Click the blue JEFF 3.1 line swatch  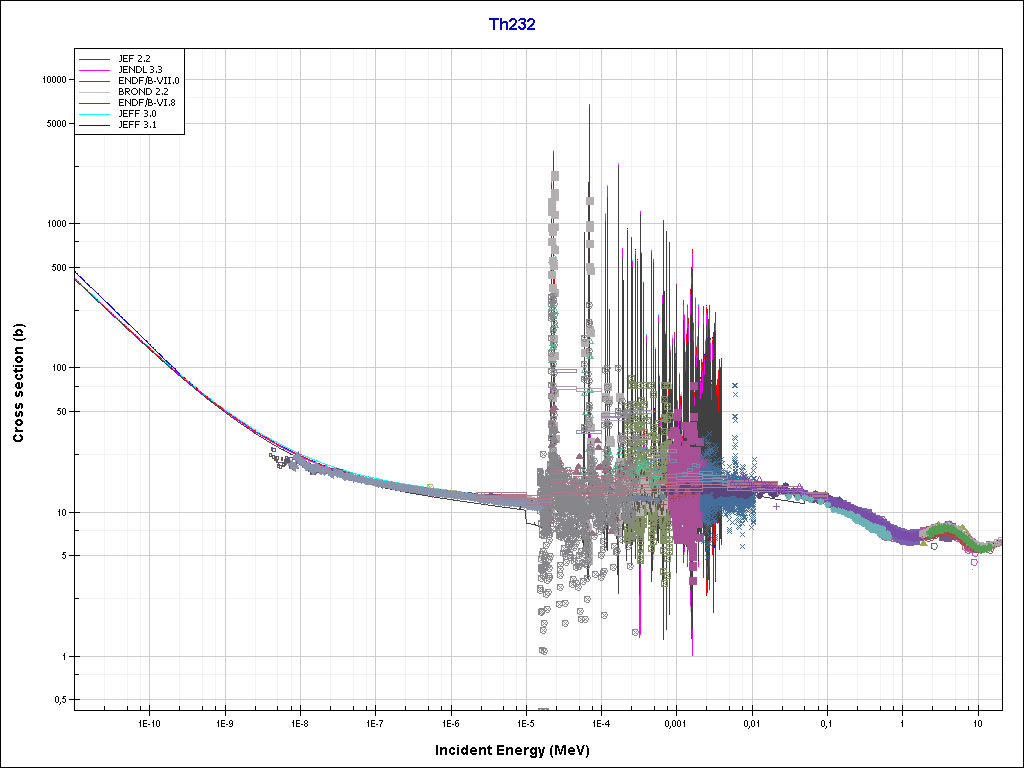click(x=96, y=126)
